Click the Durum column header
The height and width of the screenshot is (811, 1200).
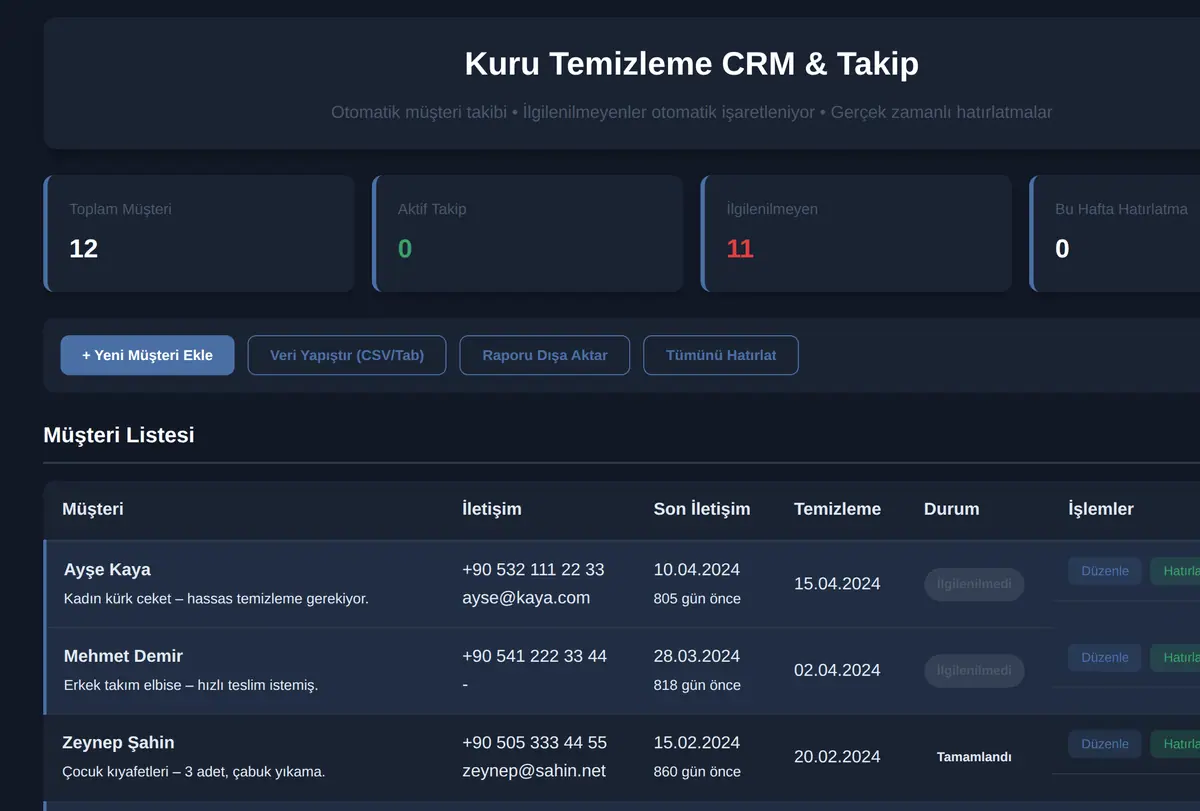coord(952,509)
